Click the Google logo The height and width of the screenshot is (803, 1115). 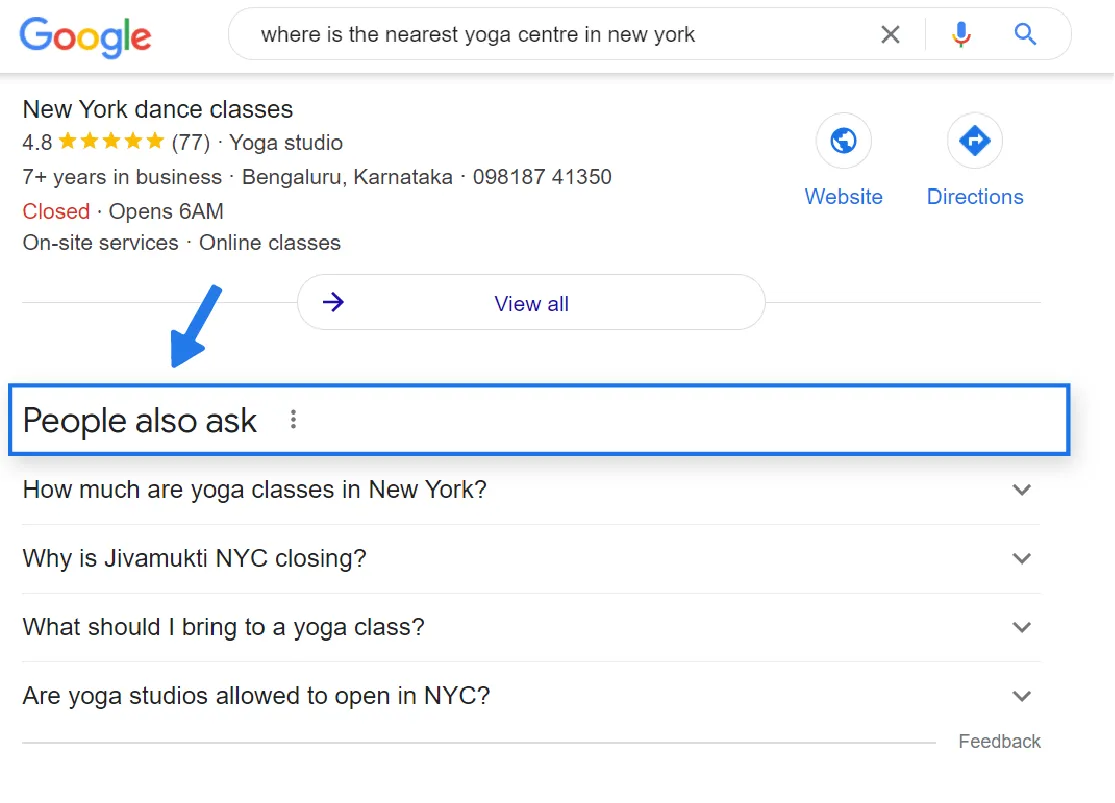[86, 36]
